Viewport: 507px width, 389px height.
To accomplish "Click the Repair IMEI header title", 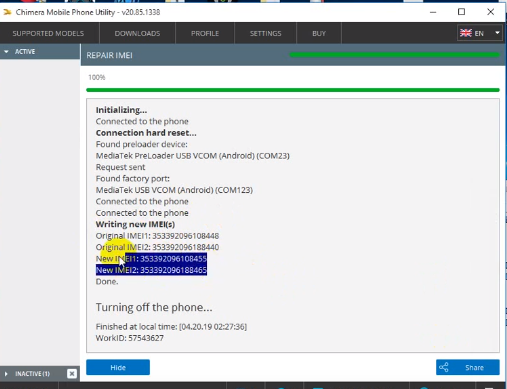I will point(109,55).
